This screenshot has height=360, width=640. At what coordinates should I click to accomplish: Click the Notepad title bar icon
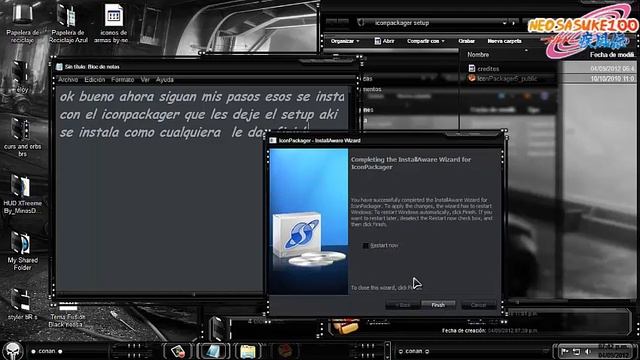click(59, 67)
